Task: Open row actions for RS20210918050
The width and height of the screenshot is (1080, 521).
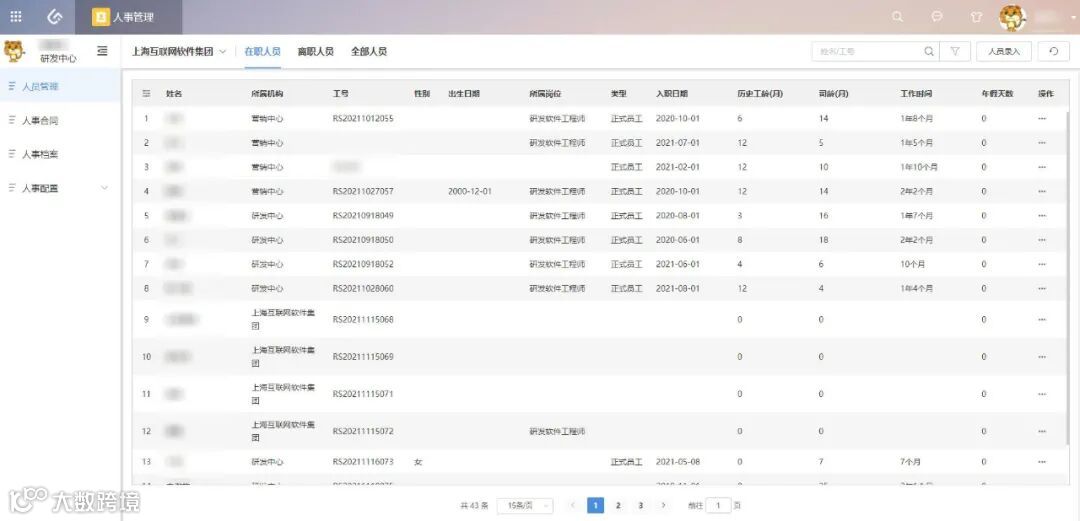Action: pyautogui.click(x=1042, y=240)
